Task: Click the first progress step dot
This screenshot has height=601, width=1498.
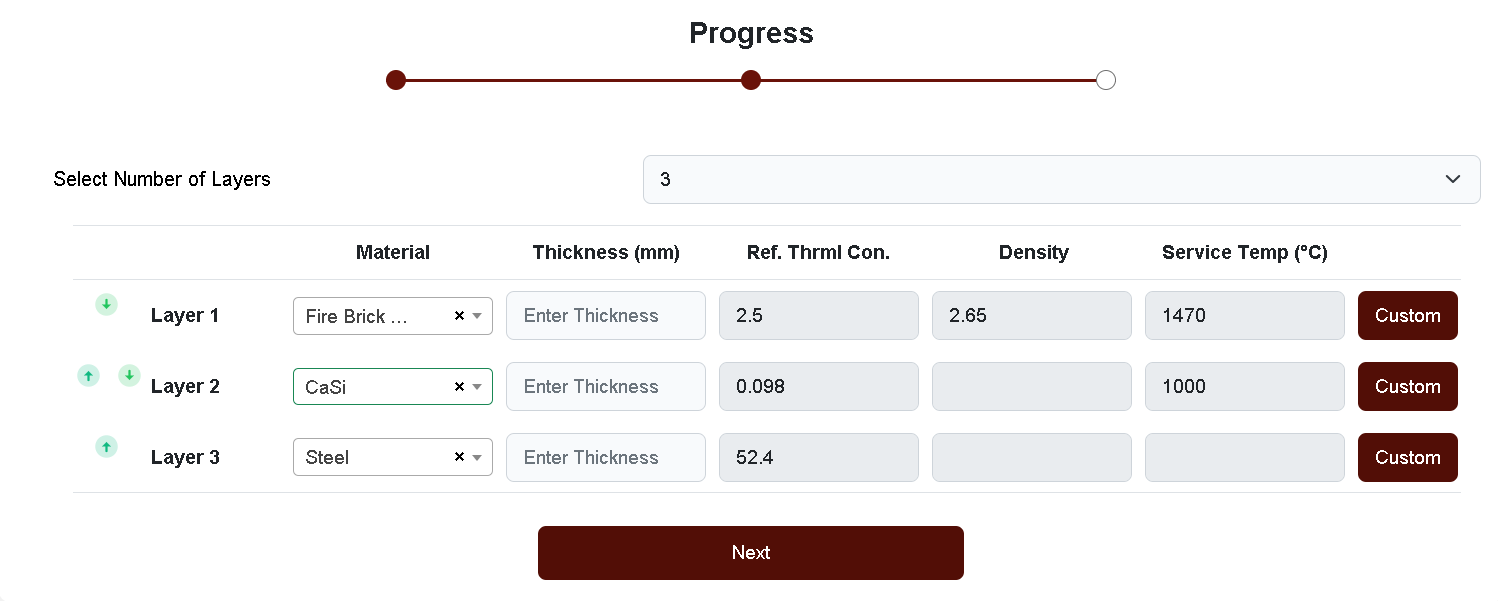Action: (x=396, y=80)
